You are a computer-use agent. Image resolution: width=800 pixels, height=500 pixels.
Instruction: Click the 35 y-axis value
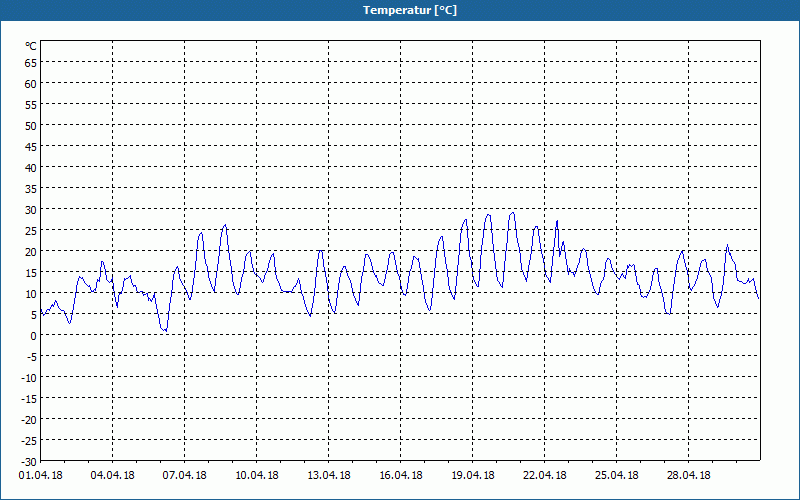(x=31, y=189)
